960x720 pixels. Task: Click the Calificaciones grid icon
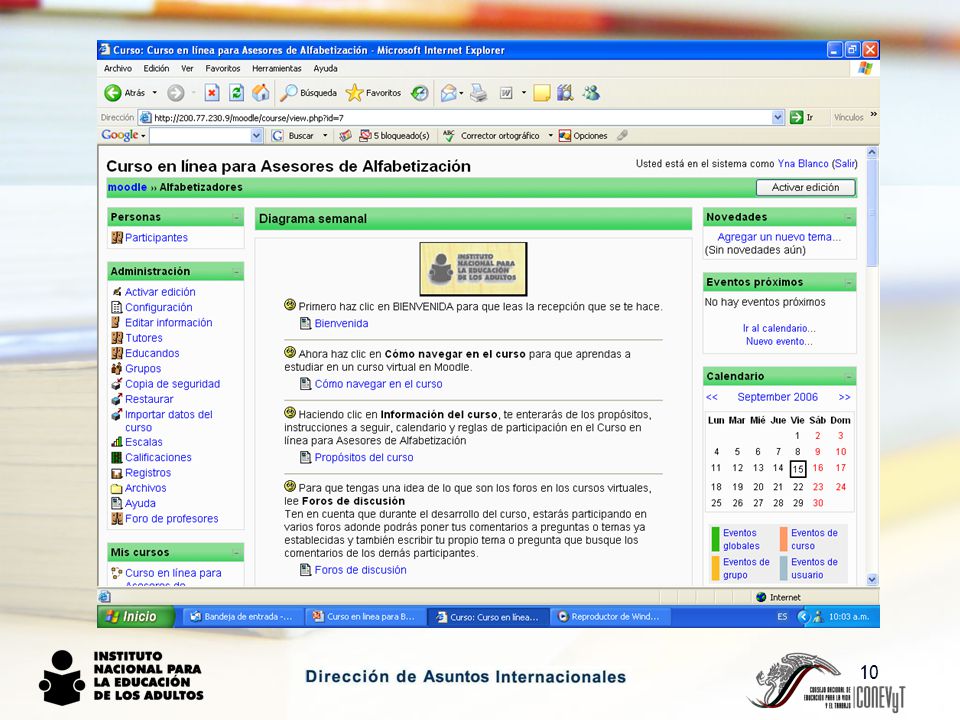116,457
